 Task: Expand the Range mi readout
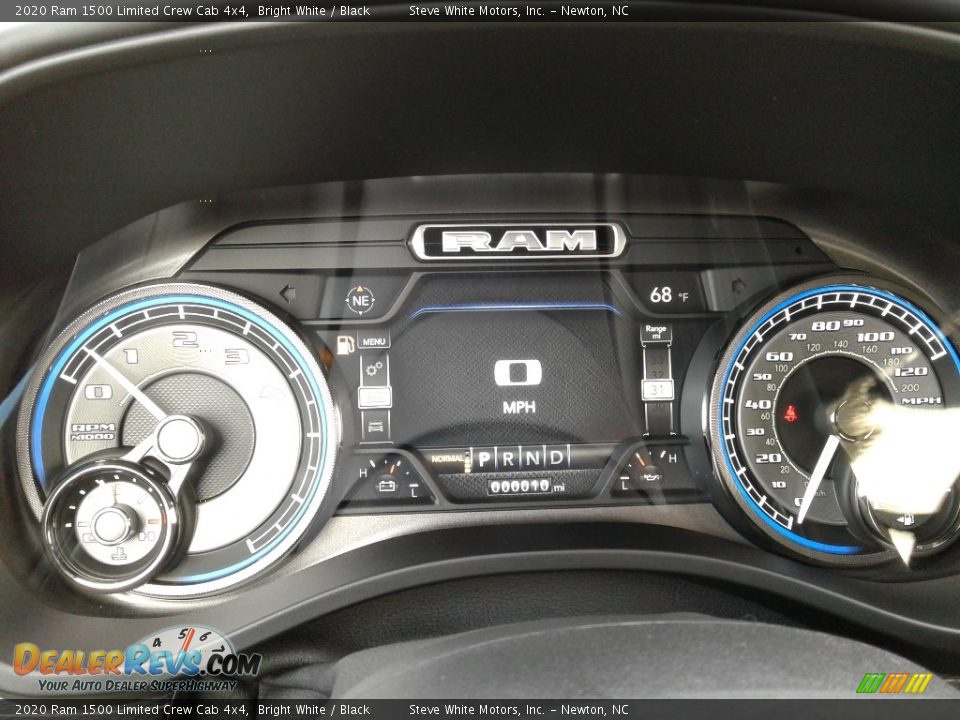pyautogui.click(x=657, y=331)
